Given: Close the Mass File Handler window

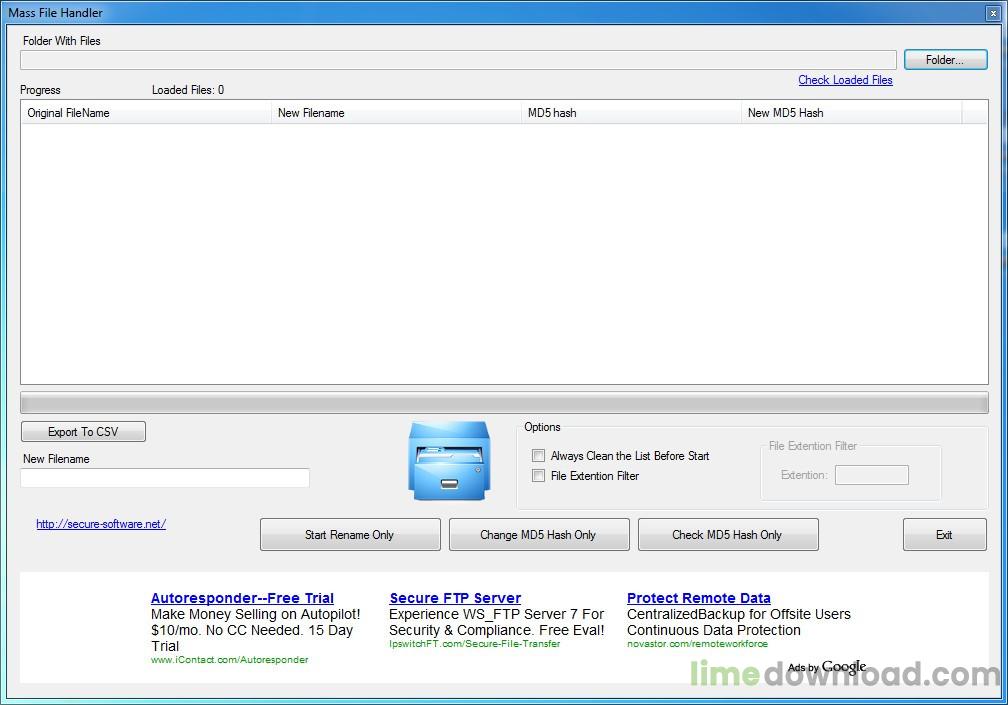Looking at the screenshot, I should [x=993, y=13].
